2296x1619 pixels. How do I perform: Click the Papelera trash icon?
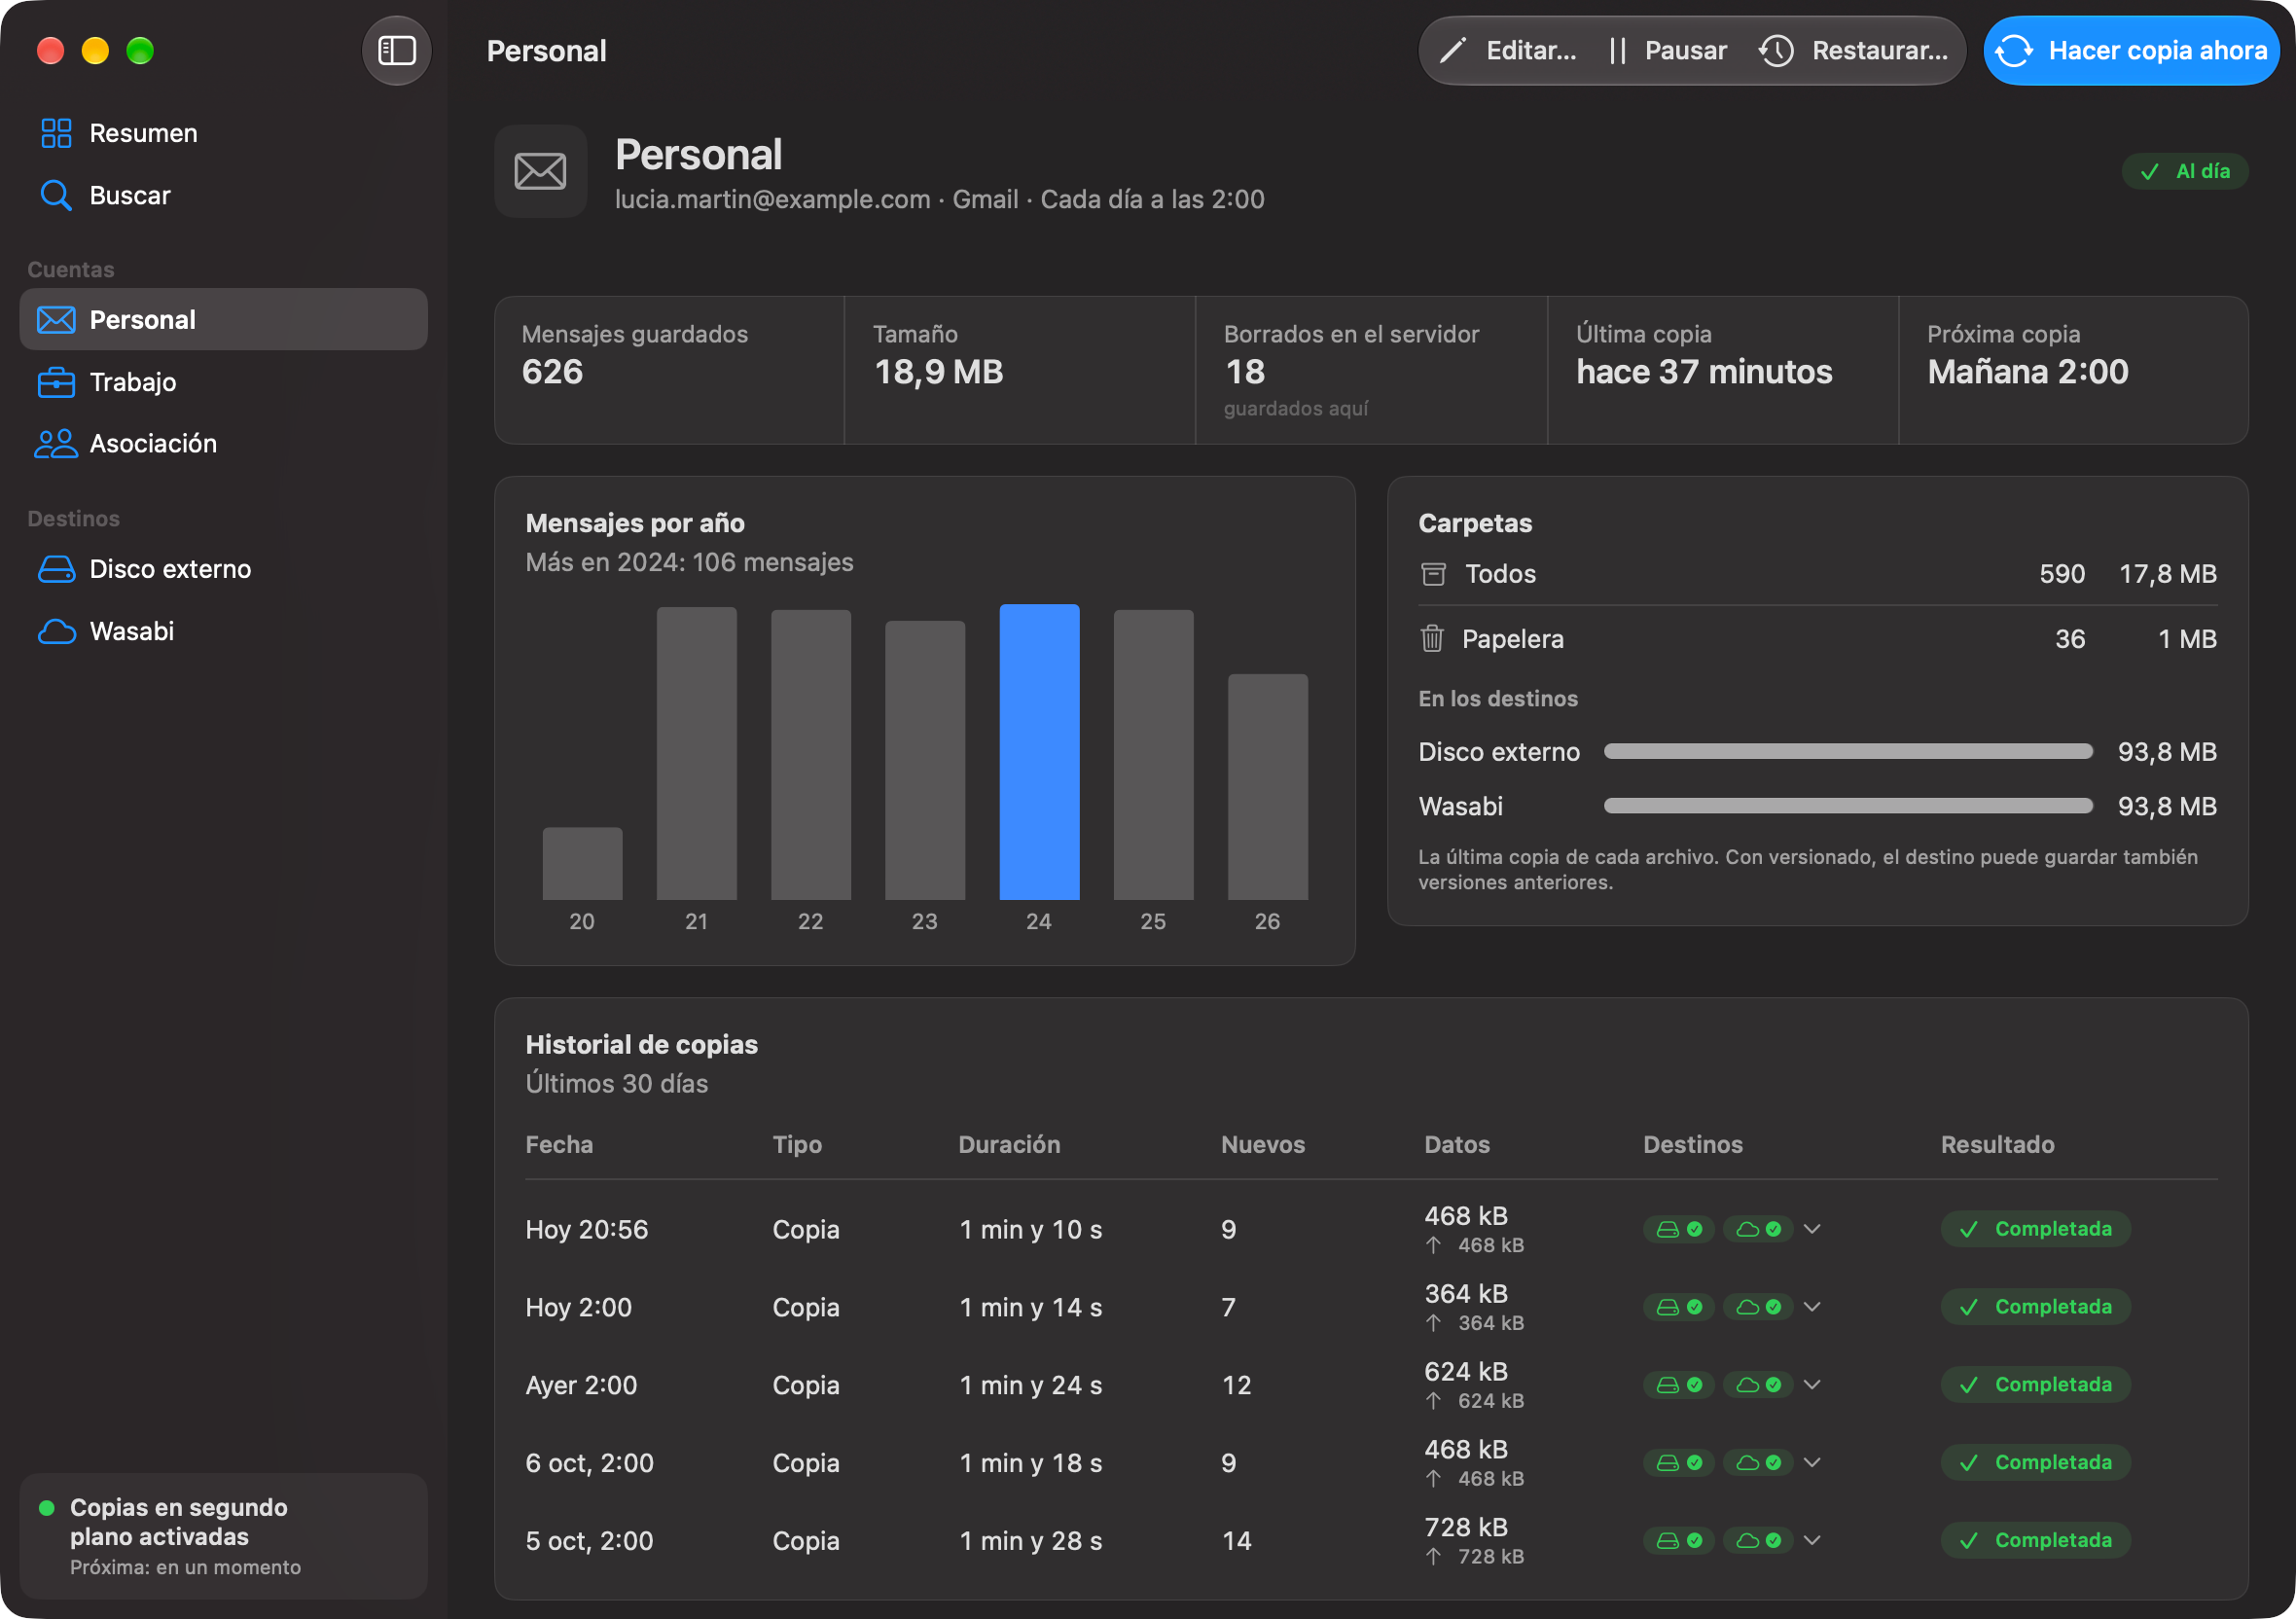pos(1432,638)
